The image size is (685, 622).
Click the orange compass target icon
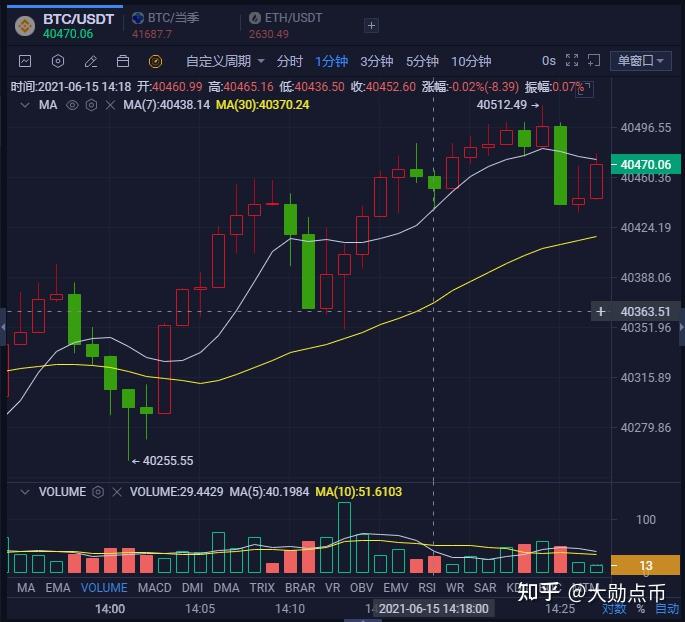156,61
